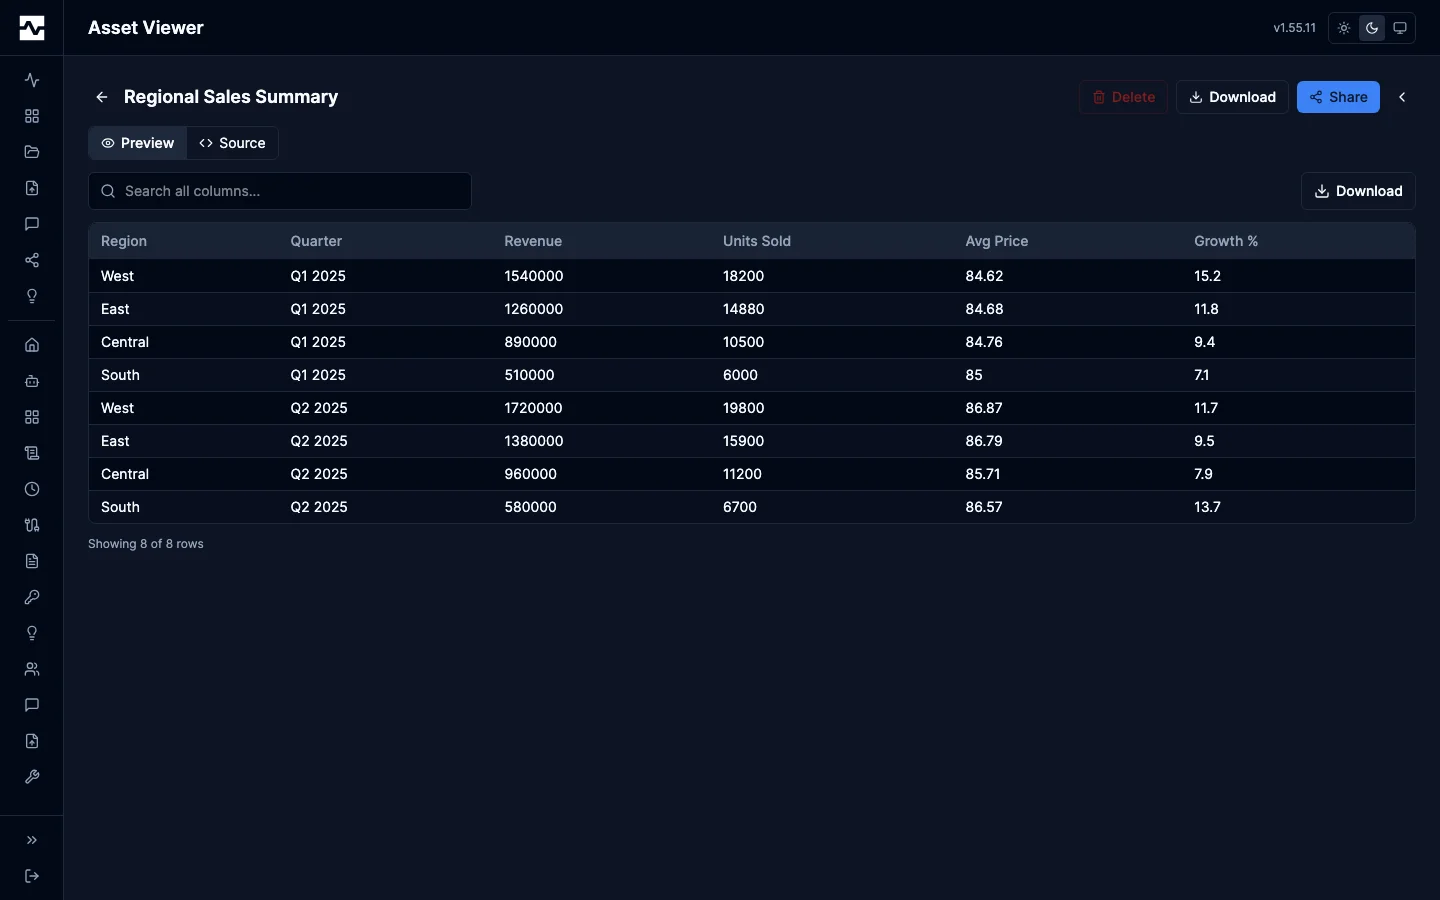
Task: Download the Regional Sales Summary asset
Action: [1231, 97]
